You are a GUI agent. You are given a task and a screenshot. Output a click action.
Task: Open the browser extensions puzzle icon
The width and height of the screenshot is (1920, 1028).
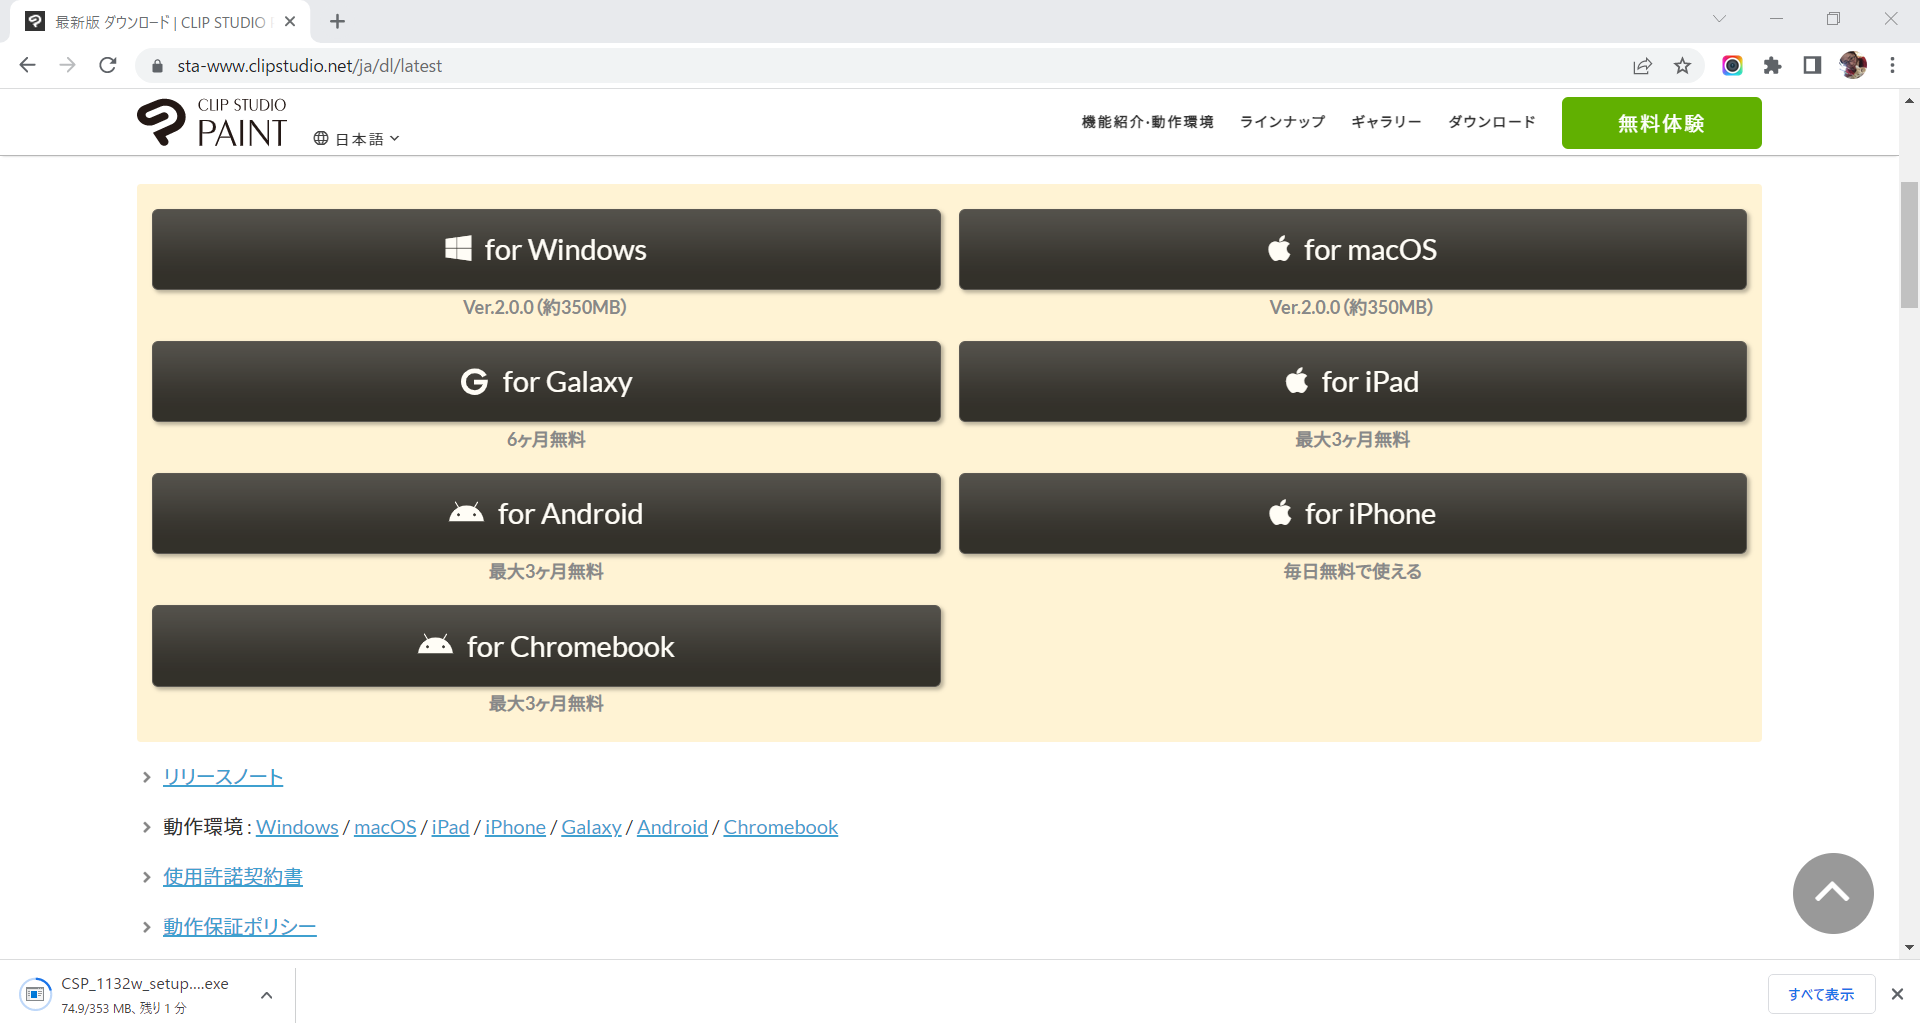click(x=1772, y=66)
